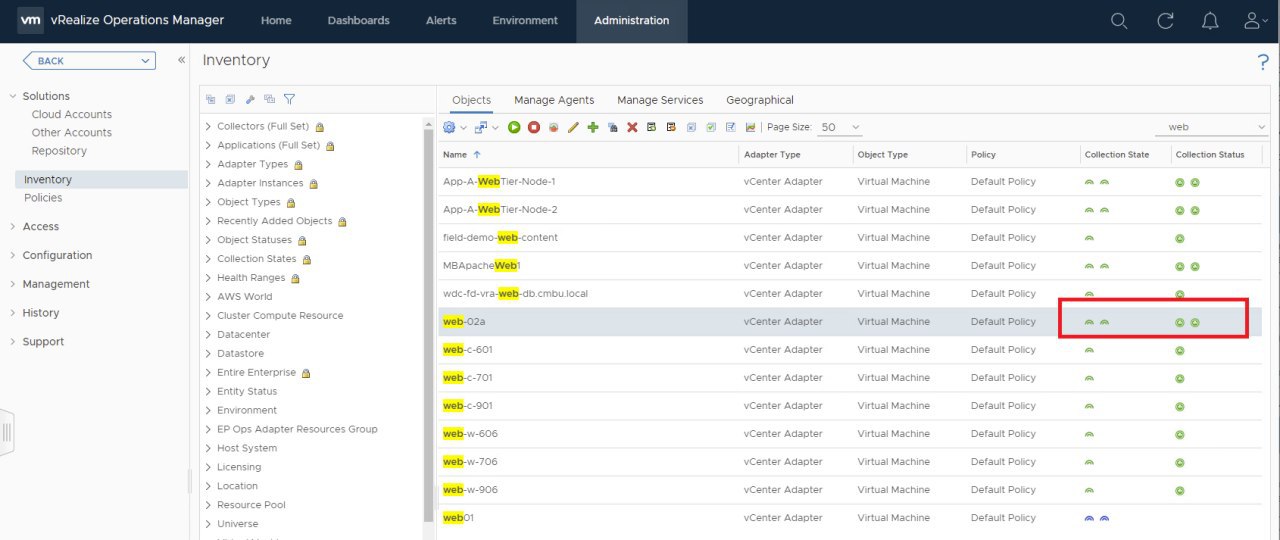Viewport: 1280px width, 540px height.
Task: Switch to the Manage Services tab
Action: tap(660, 100)
